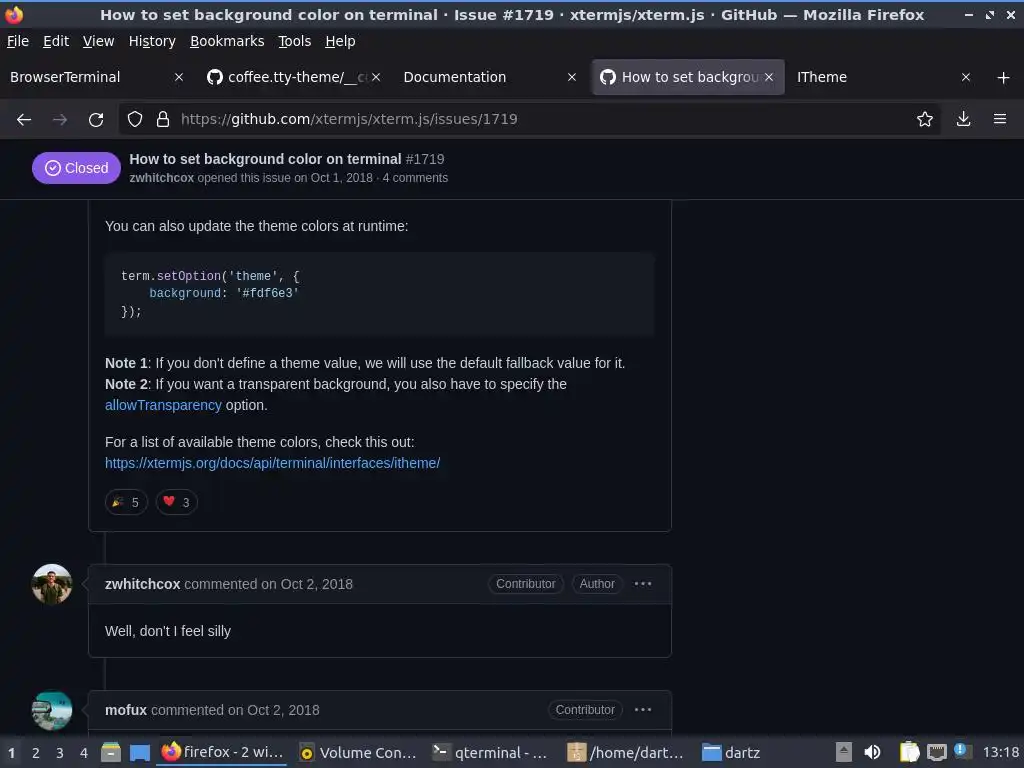Reload the current GitHub page

click(96, 120)
